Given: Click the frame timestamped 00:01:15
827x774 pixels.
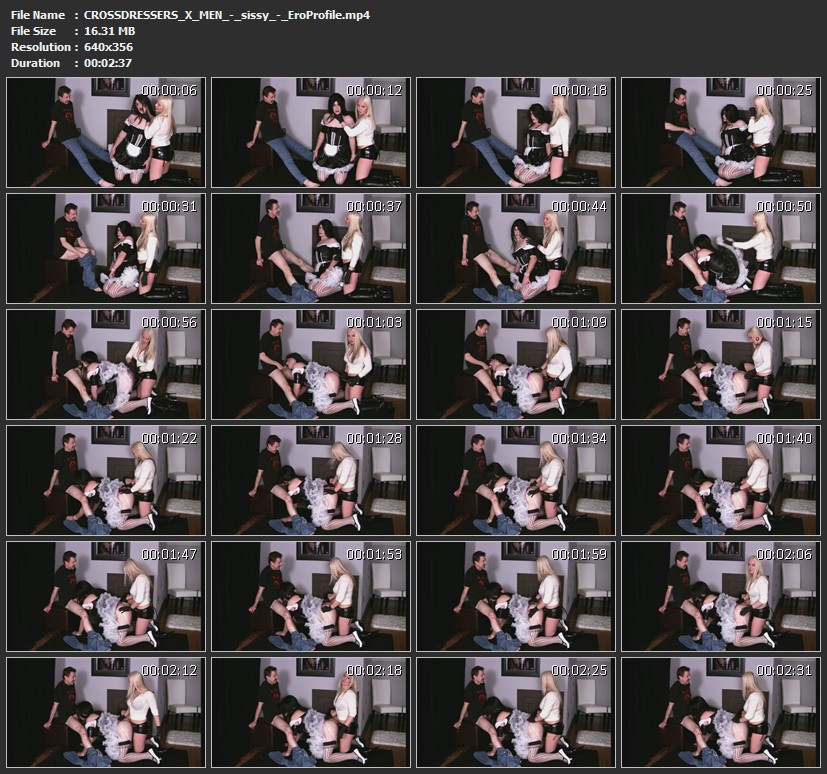Looking at the screenshot, I should pos(721,364).
